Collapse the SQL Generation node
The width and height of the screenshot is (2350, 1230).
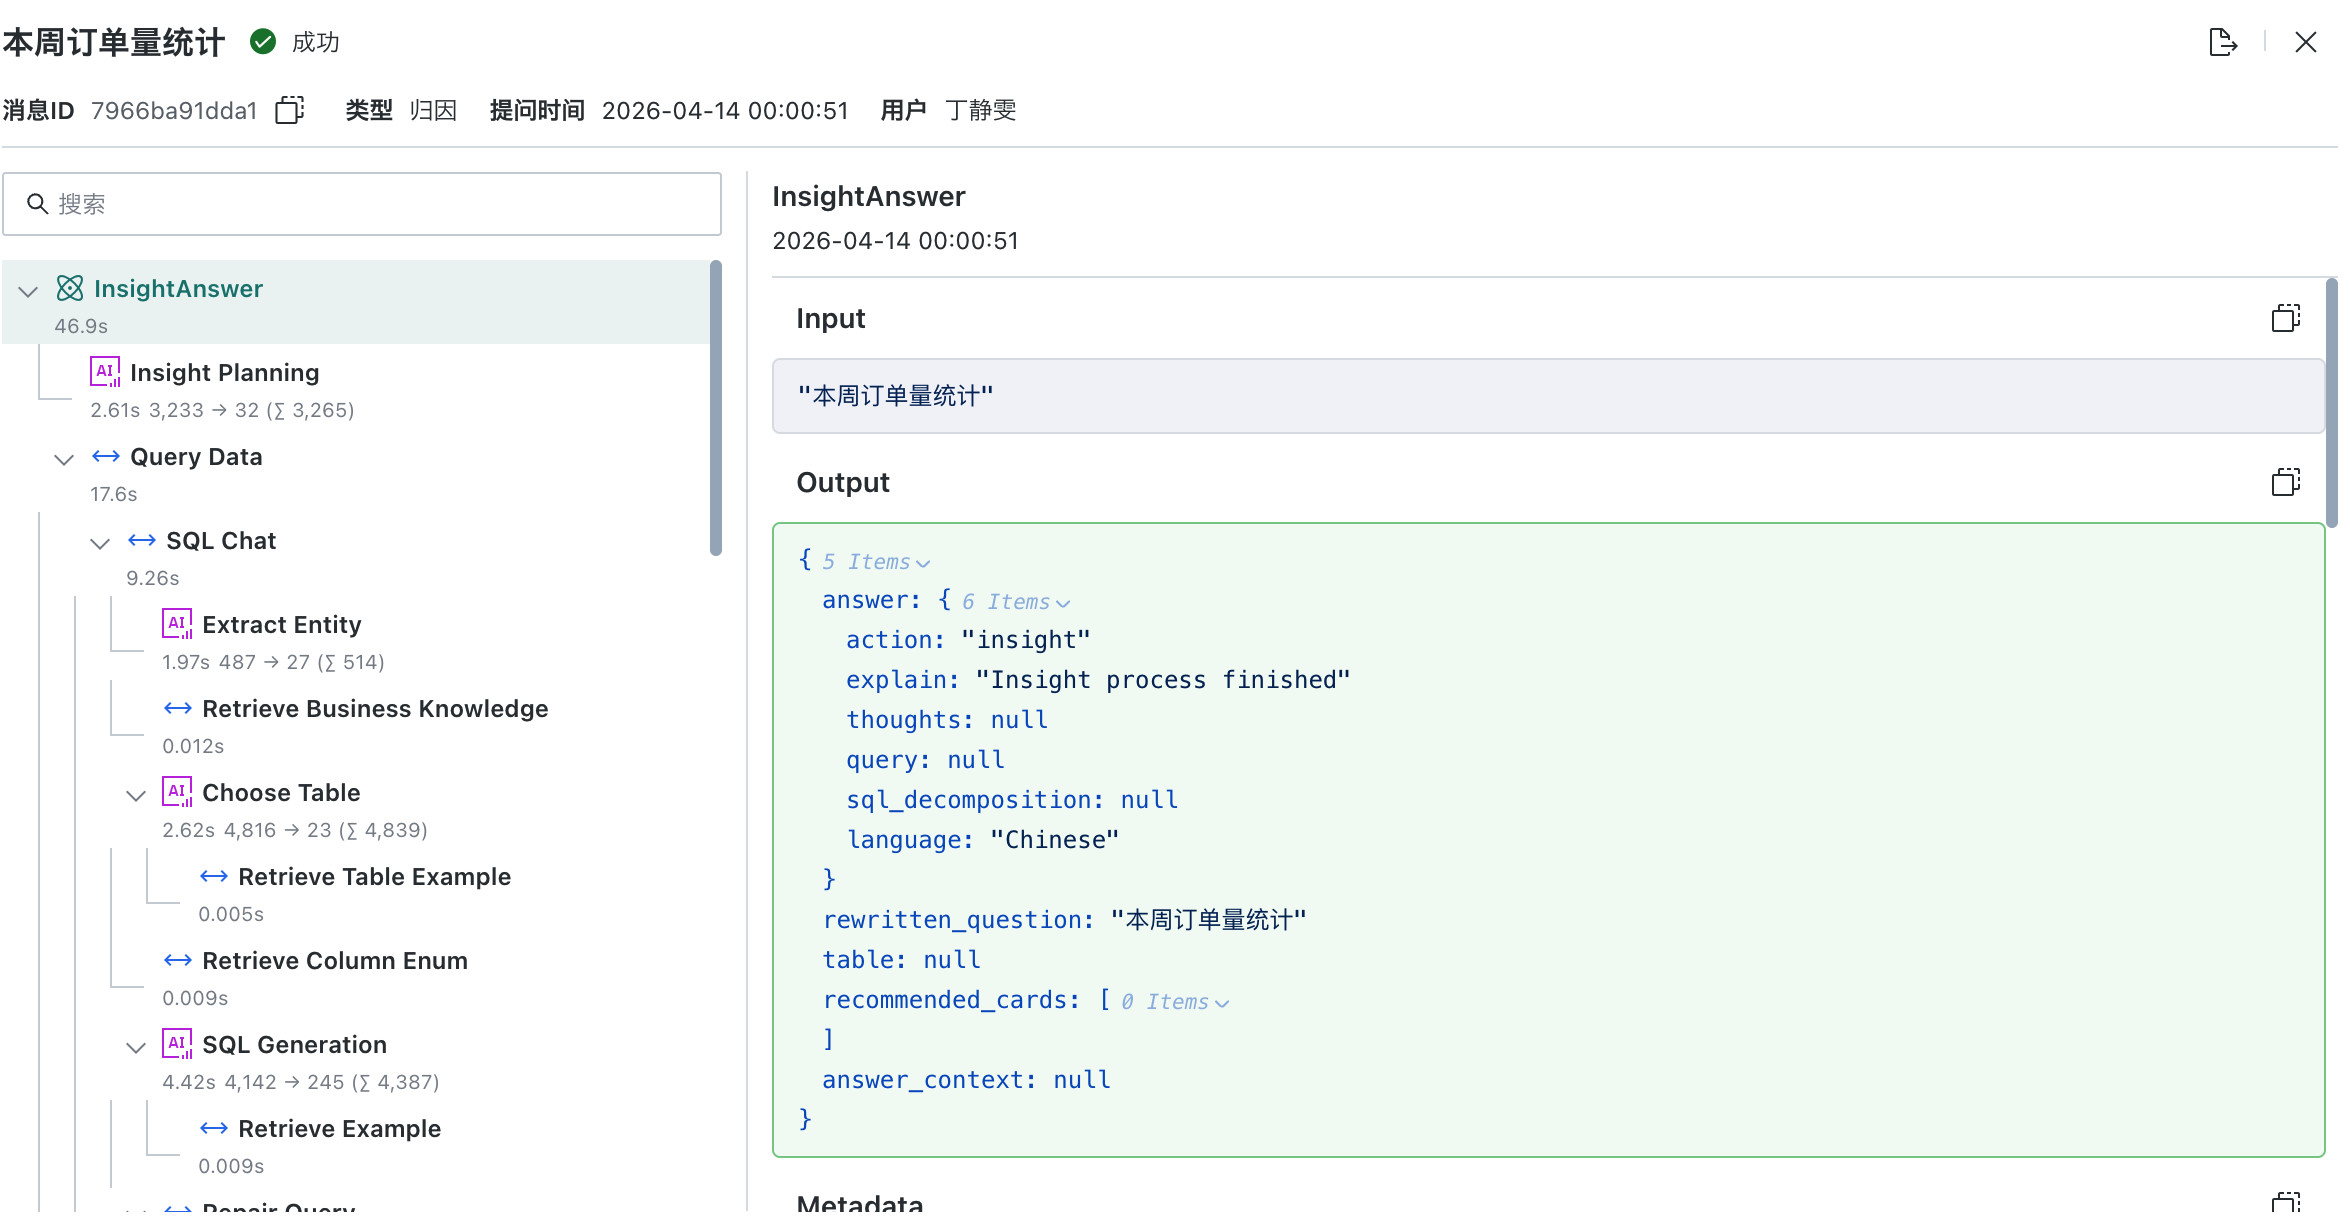pyautogui.click(x=136, y=1047)
